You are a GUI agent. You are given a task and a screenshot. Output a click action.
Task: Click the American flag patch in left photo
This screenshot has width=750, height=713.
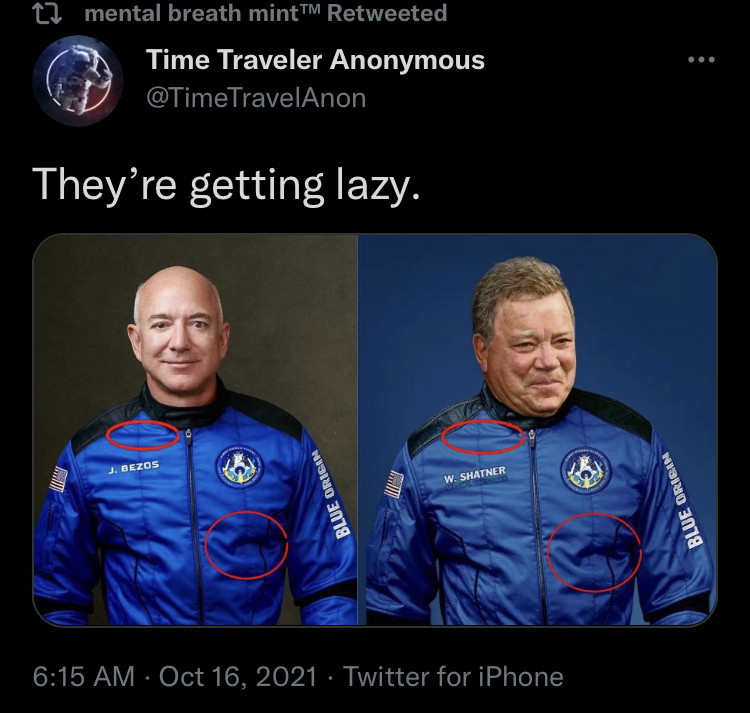[x=59, y=480]
